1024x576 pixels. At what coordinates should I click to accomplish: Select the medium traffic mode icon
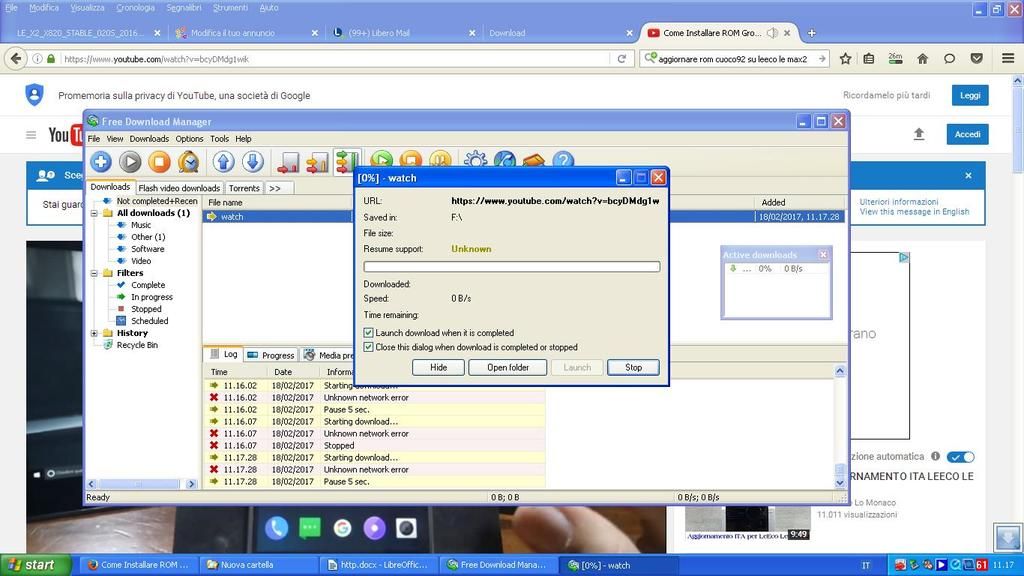317,161
